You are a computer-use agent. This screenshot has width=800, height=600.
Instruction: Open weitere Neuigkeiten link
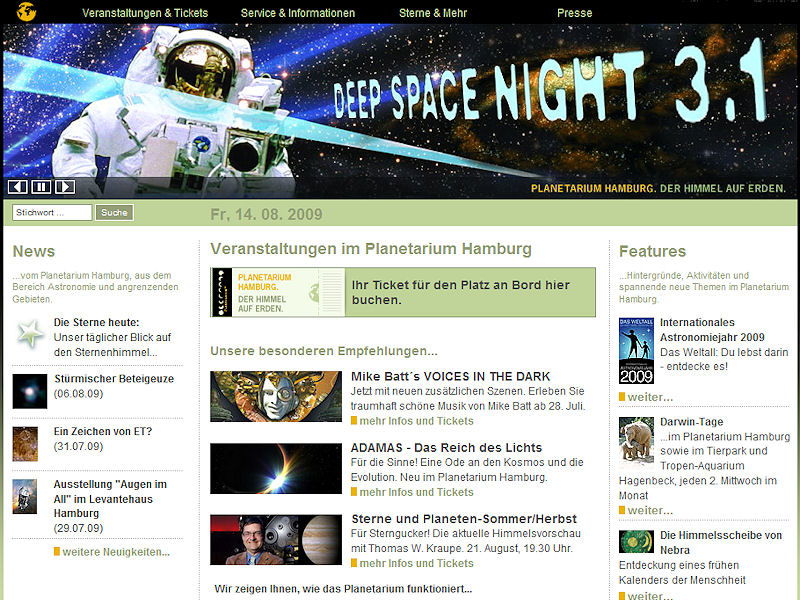pos(116,552)
